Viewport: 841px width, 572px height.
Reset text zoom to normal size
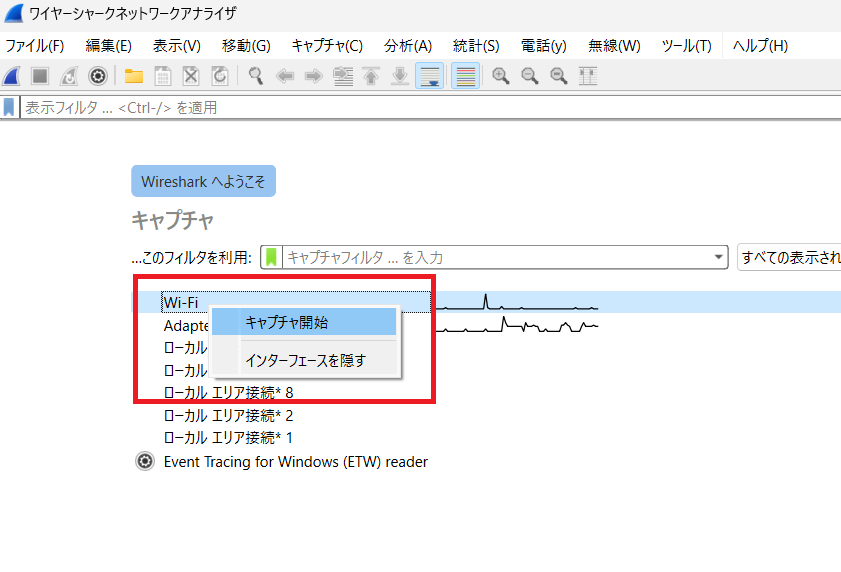pyautogui.click(x=559, y=76)
